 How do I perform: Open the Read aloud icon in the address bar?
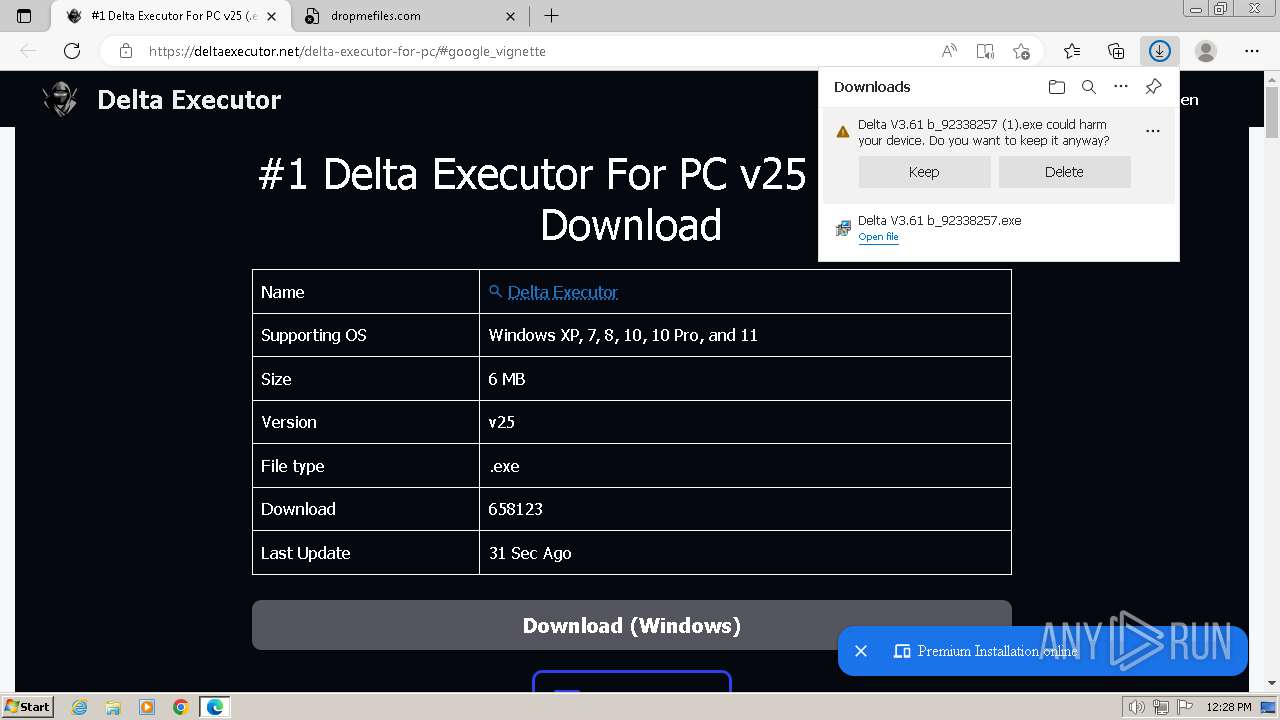pos(949,51)
